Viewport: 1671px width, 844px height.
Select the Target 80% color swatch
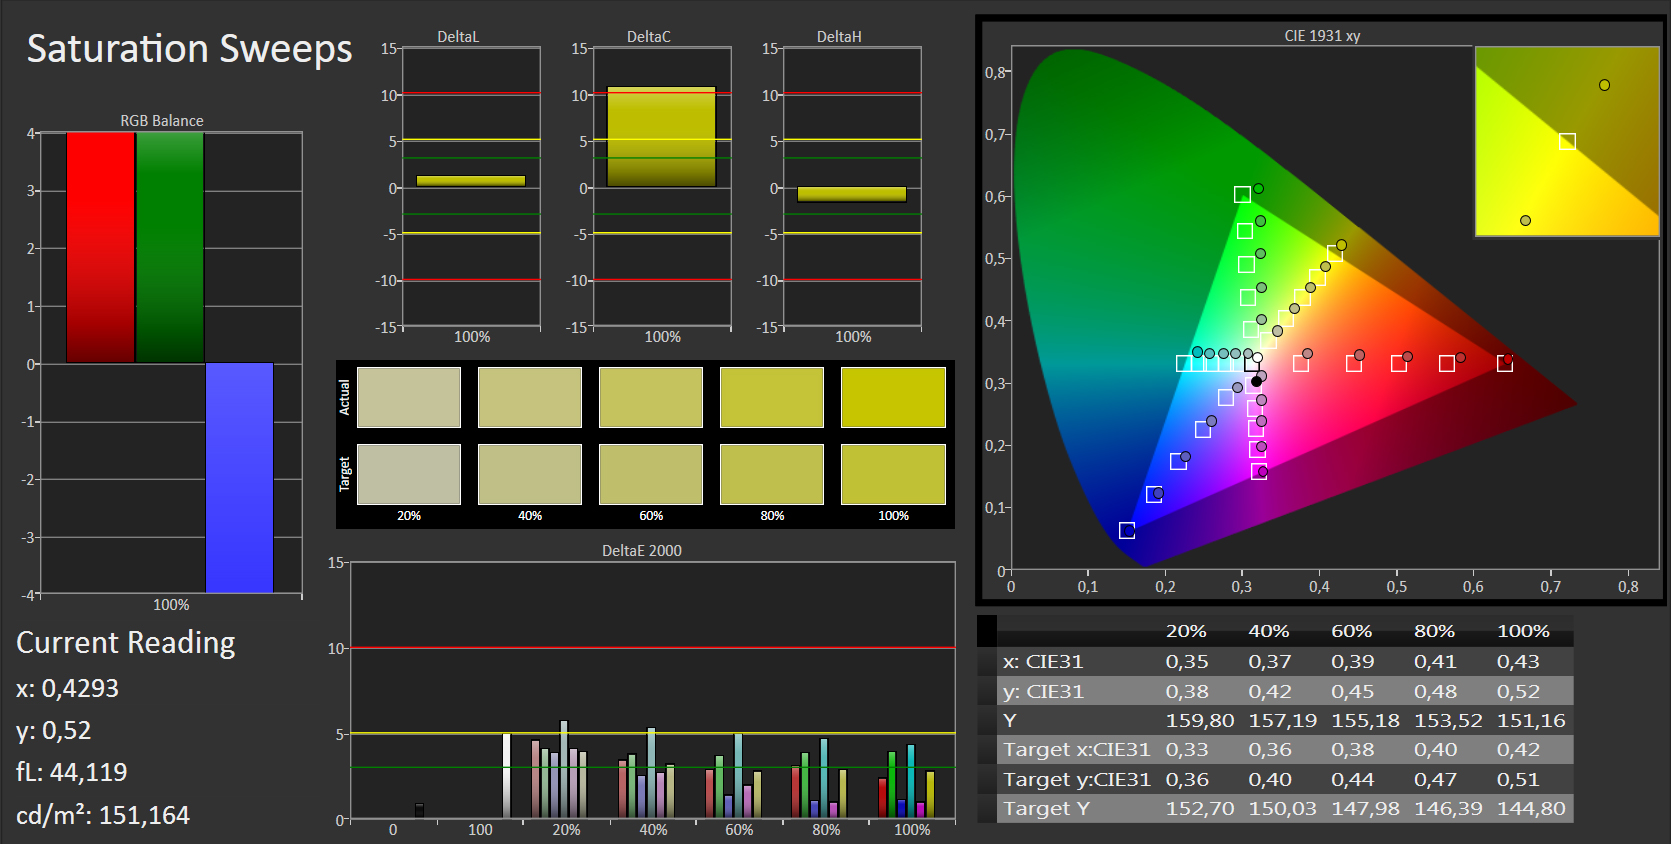[x=772, y=474]
